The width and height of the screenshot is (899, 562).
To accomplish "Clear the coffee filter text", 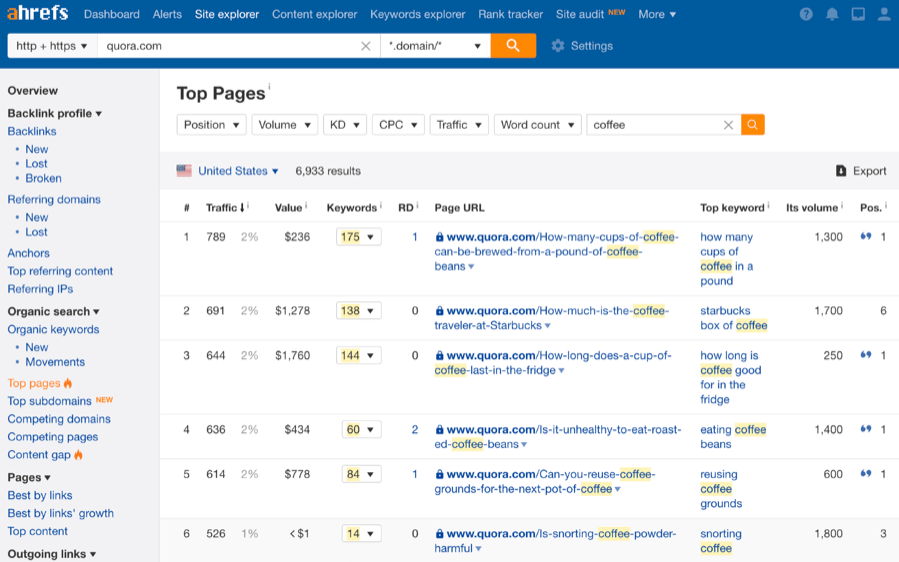I will click(728, 125).
